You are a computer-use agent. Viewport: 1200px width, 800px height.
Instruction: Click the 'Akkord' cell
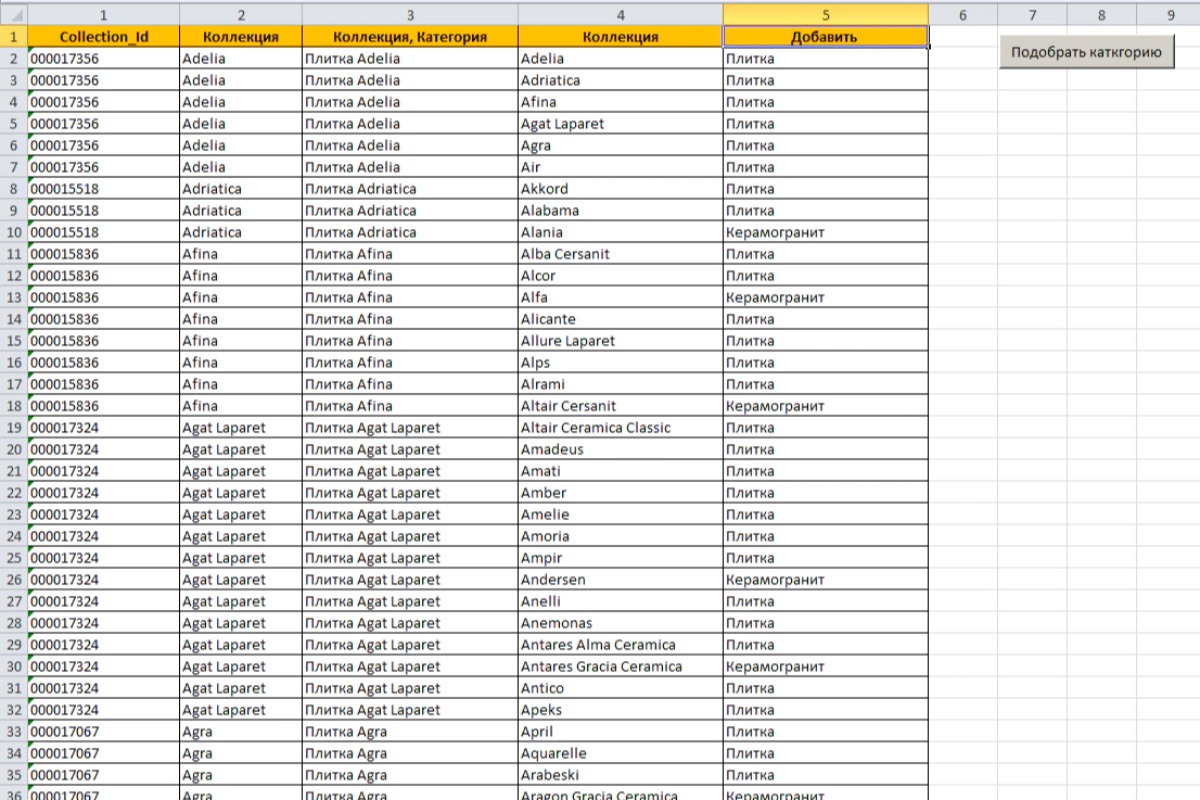(621, 189)
